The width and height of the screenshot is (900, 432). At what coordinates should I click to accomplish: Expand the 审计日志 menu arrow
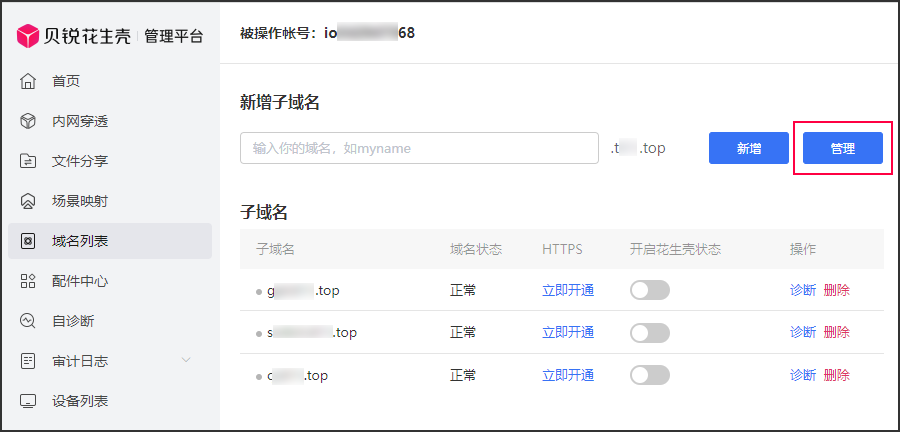[x=185, y=360]
